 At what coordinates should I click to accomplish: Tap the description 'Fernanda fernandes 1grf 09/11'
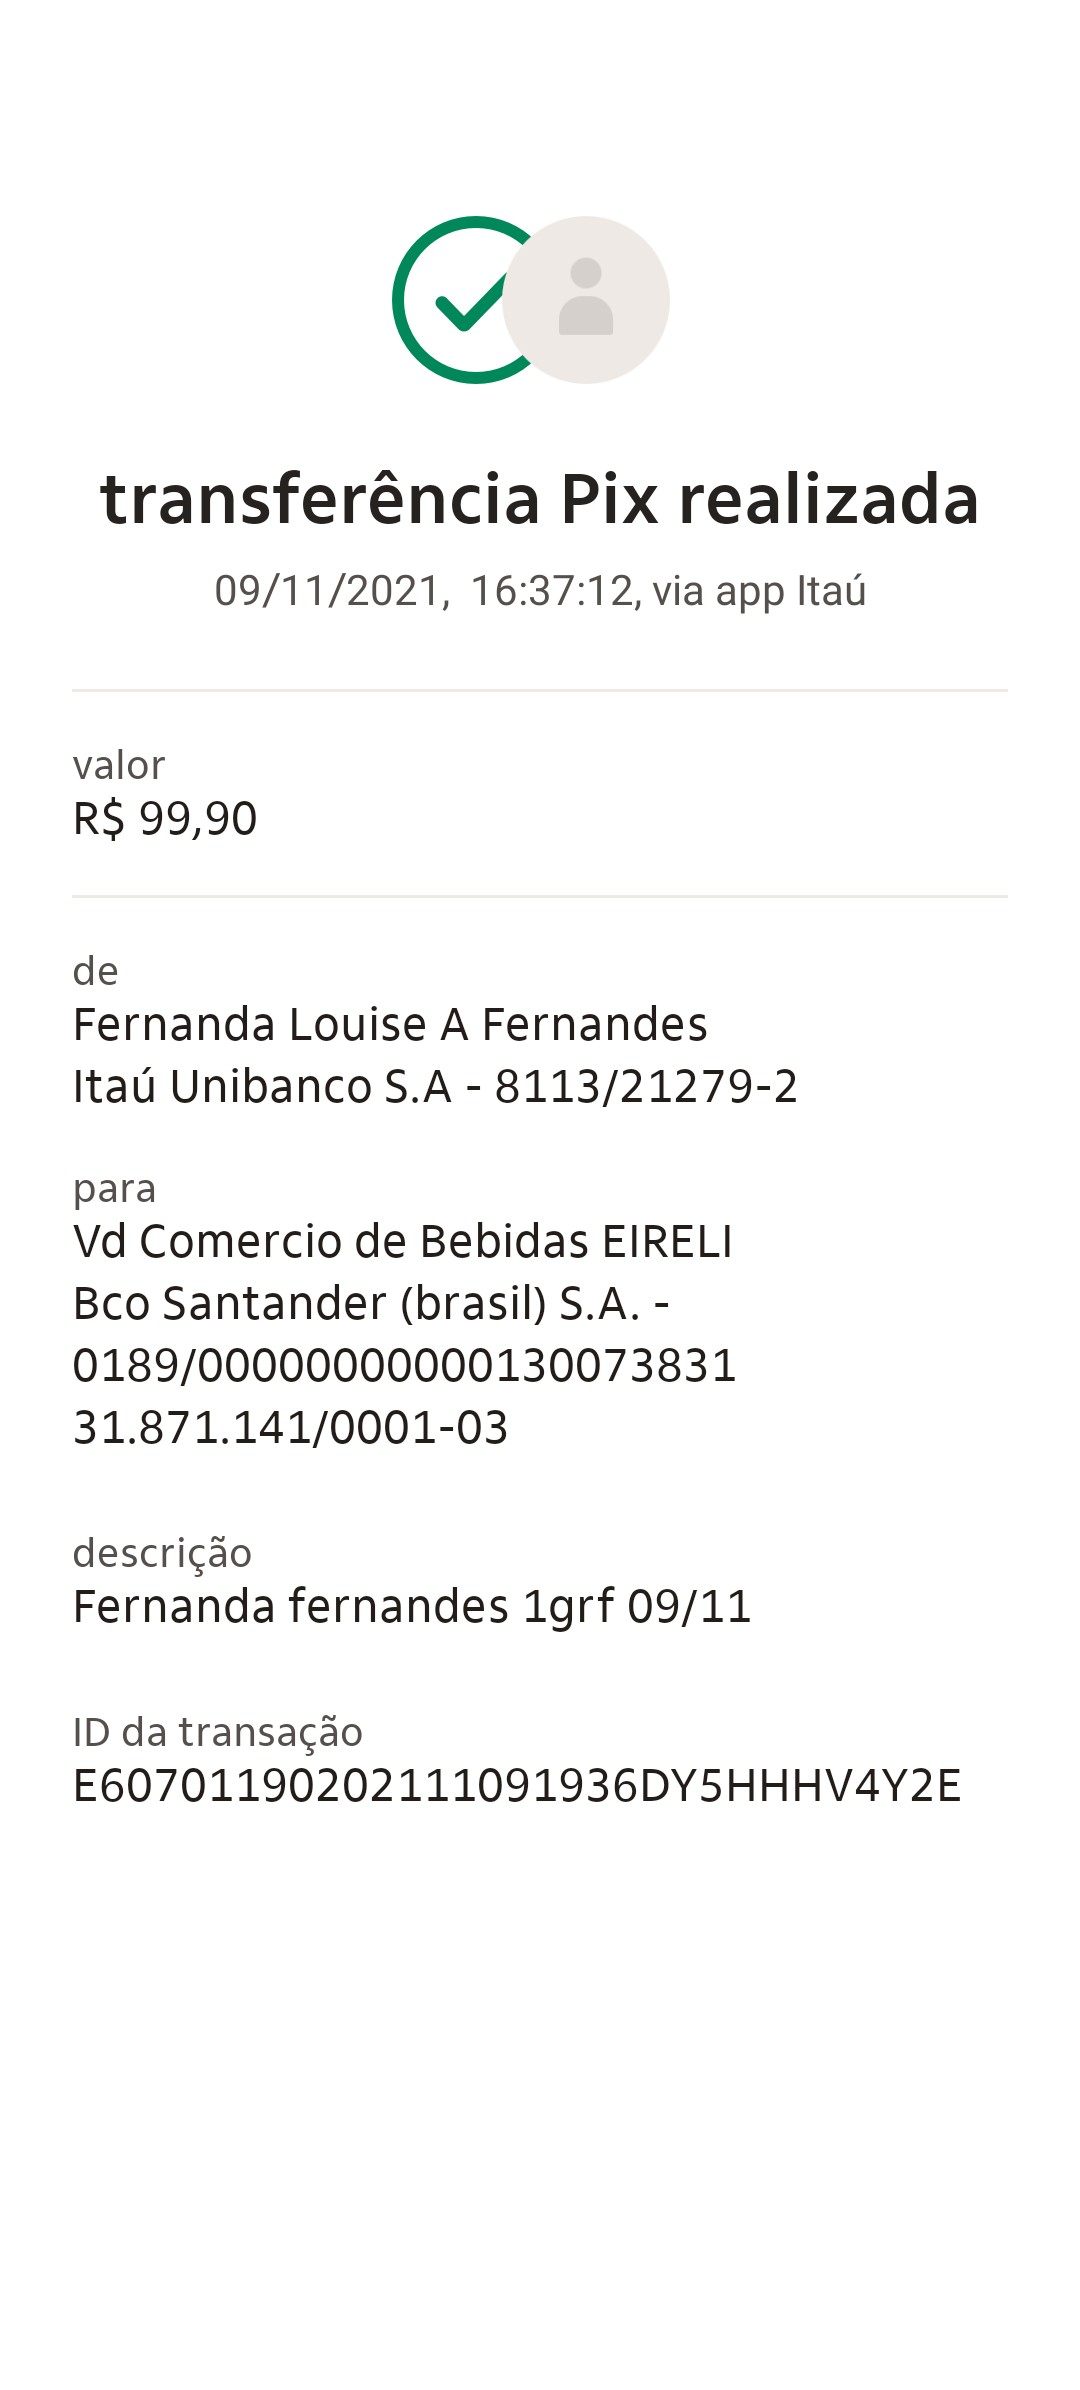coord(412,1607)
